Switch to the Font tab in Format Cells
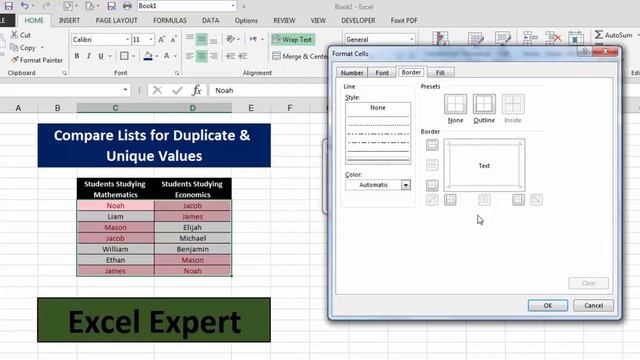The image size is (640, 360). click(382, 73)
